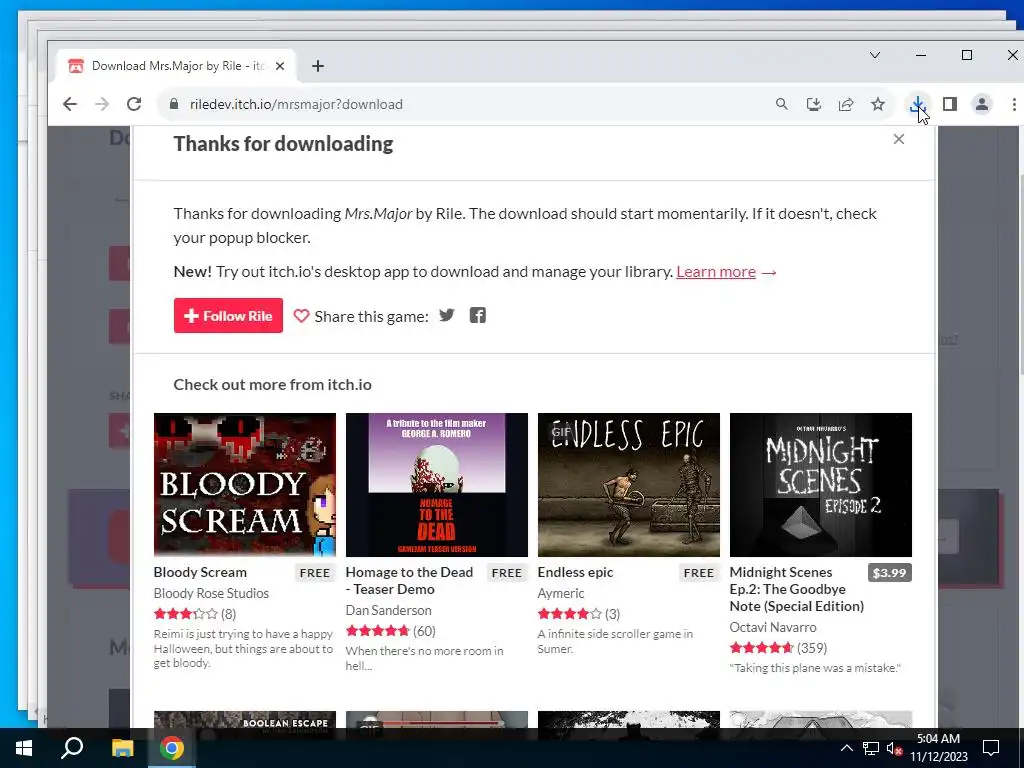Open taskbar search magnifier
The image size is (1024, 768).
coord(72,748)
